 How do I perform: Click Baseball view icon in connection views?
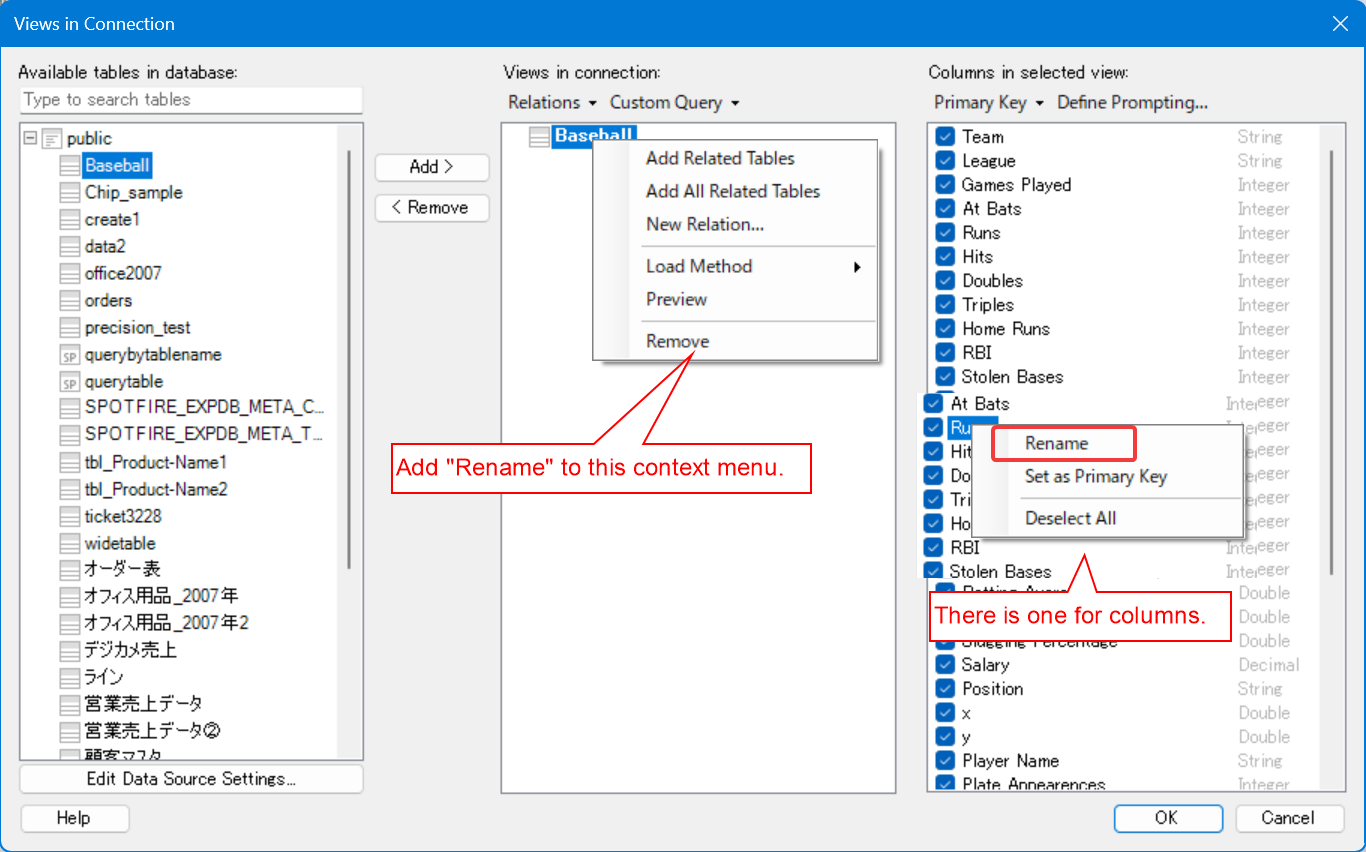[x=539, y=137]
